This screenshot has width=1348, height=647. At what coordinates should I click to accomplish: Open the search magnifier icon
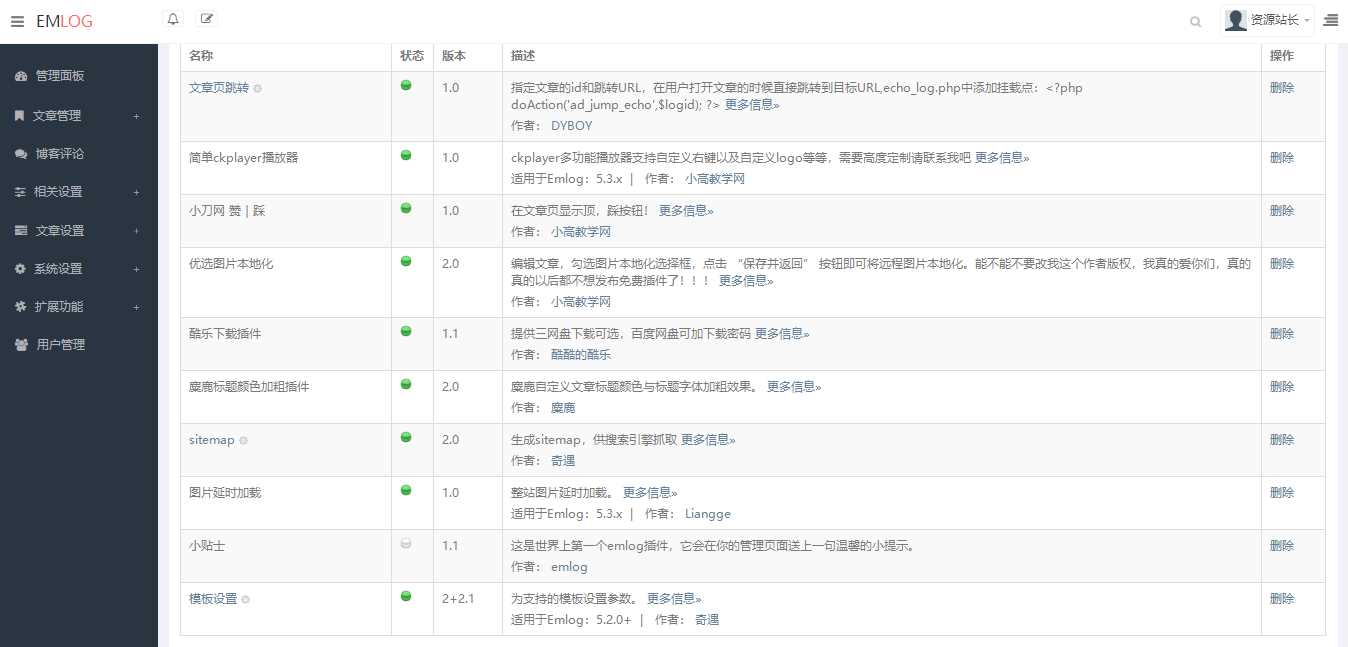point(1196,21)
